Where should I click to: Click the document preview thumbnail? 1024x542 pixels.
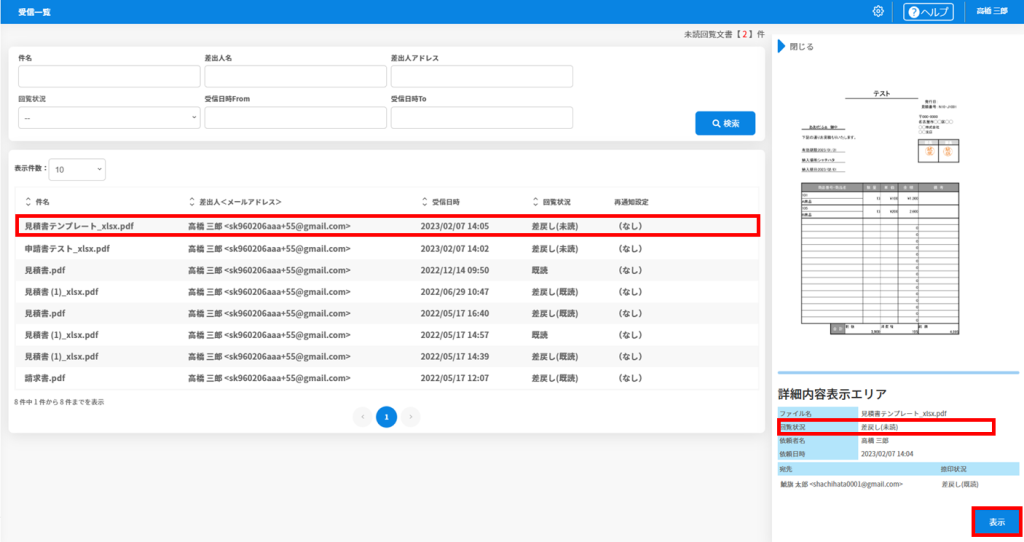tap(880, 213)
